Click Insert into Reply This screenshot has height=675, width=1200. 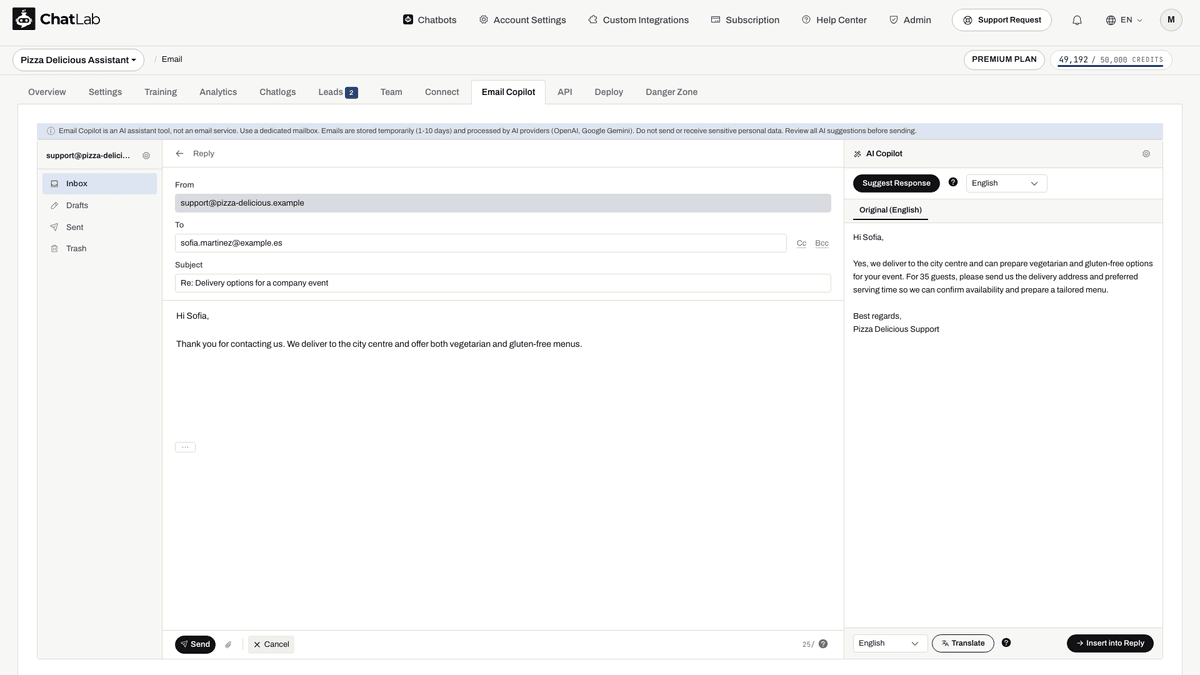pyautogui.click(x=1110, y=643)
